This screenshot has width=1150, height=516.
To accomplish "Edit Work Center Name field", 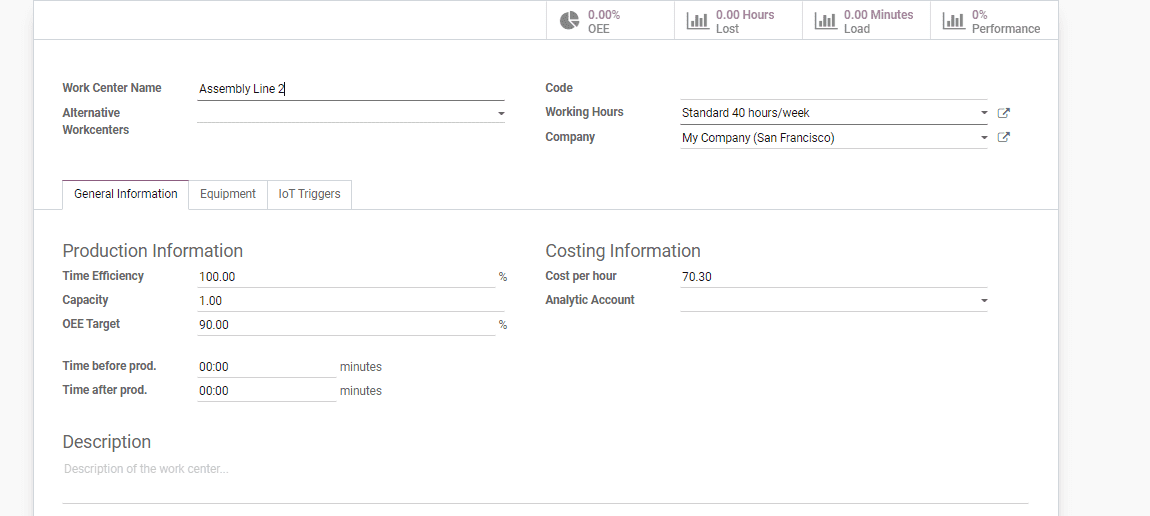I will coord(351,89).
